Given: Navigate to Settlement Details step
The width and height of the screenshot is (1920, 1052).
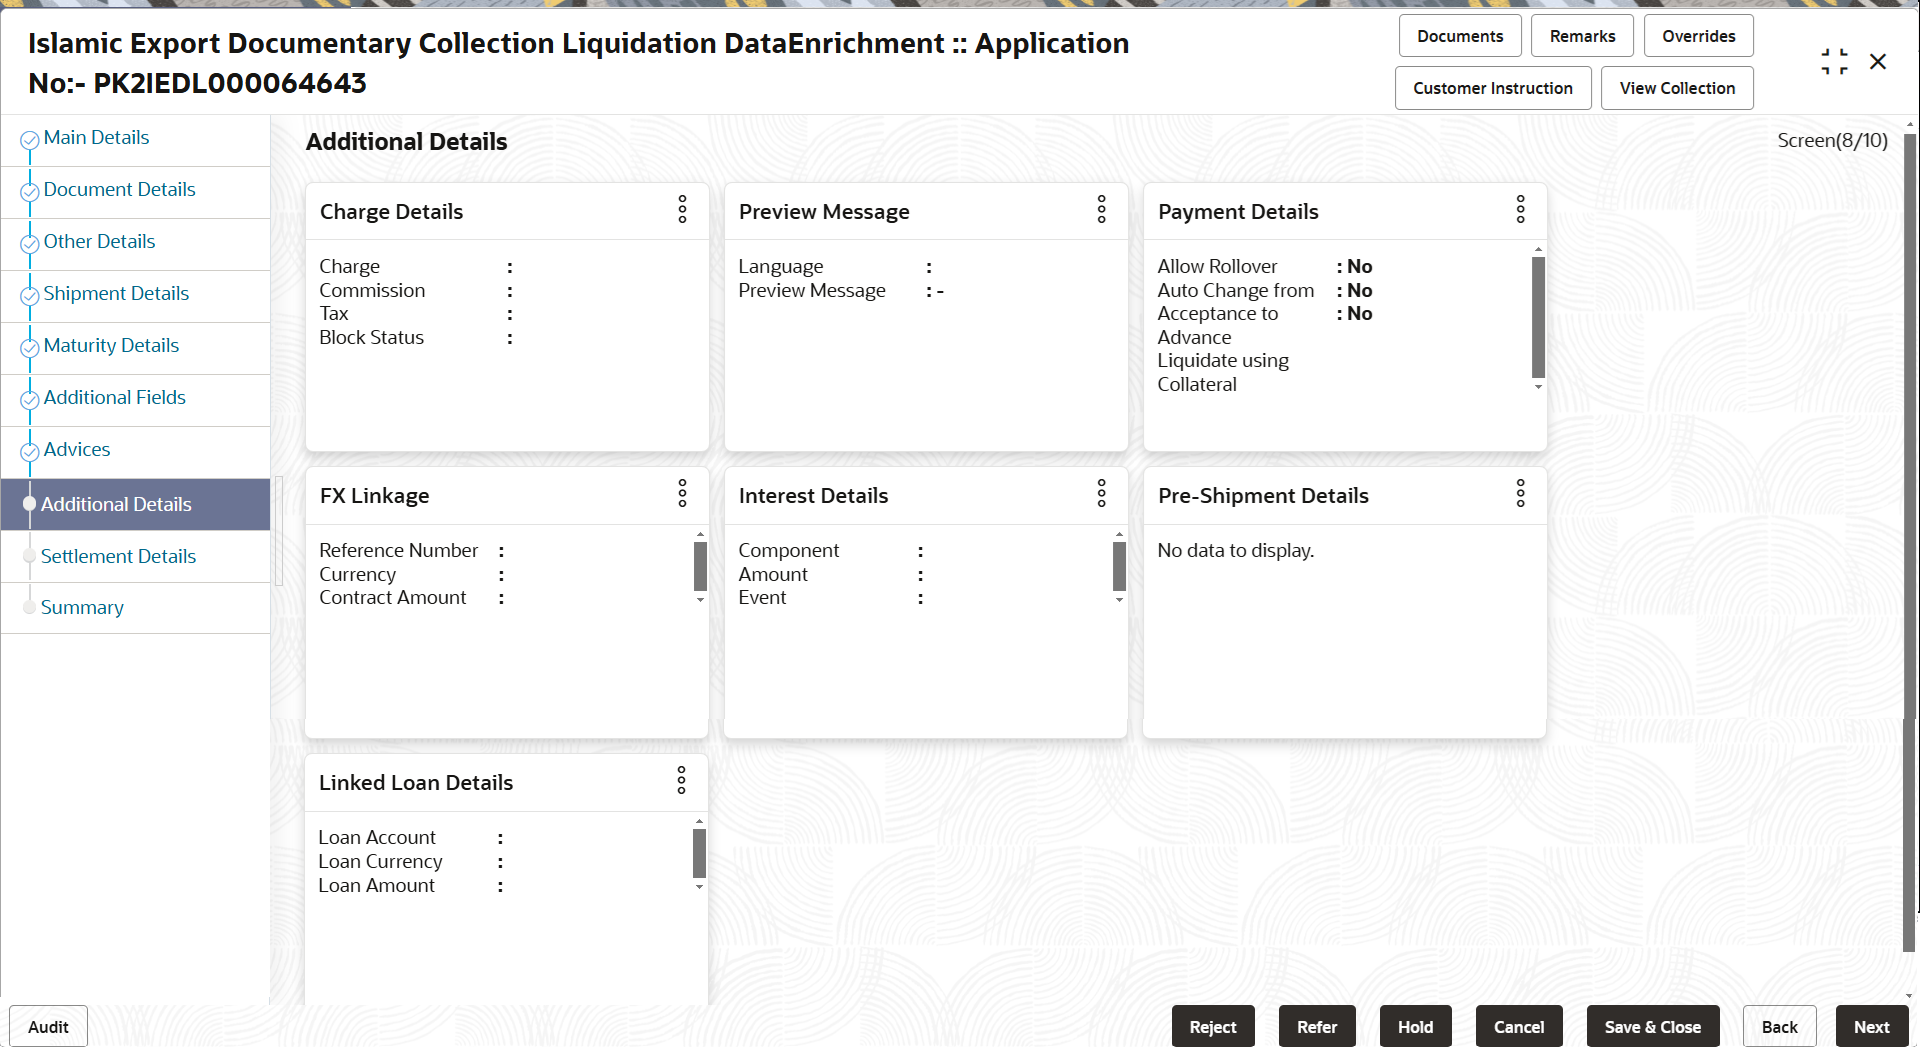Looking at the screenshot, I should pos(118,557).
